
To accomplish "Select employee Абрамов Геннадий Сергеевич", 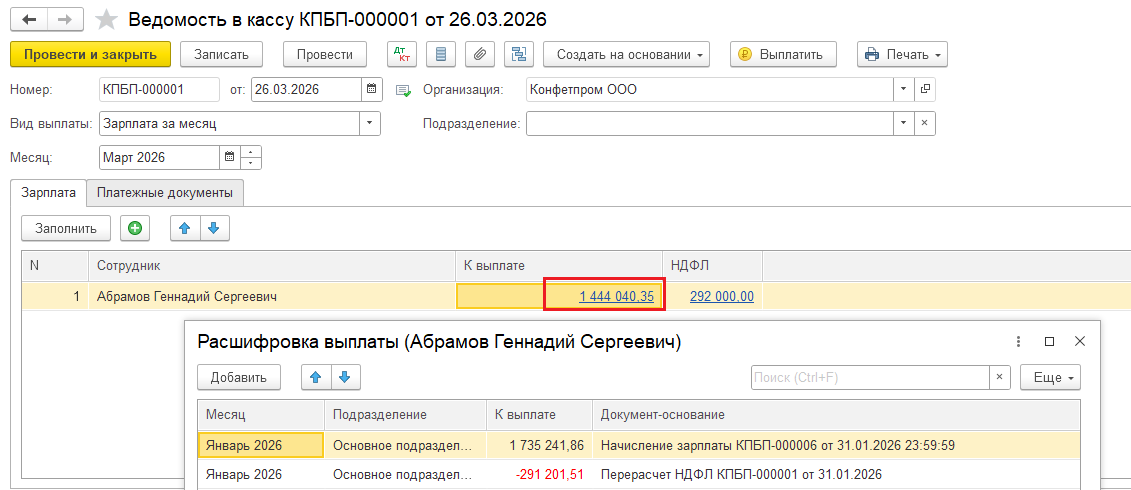I will [186, 296].
